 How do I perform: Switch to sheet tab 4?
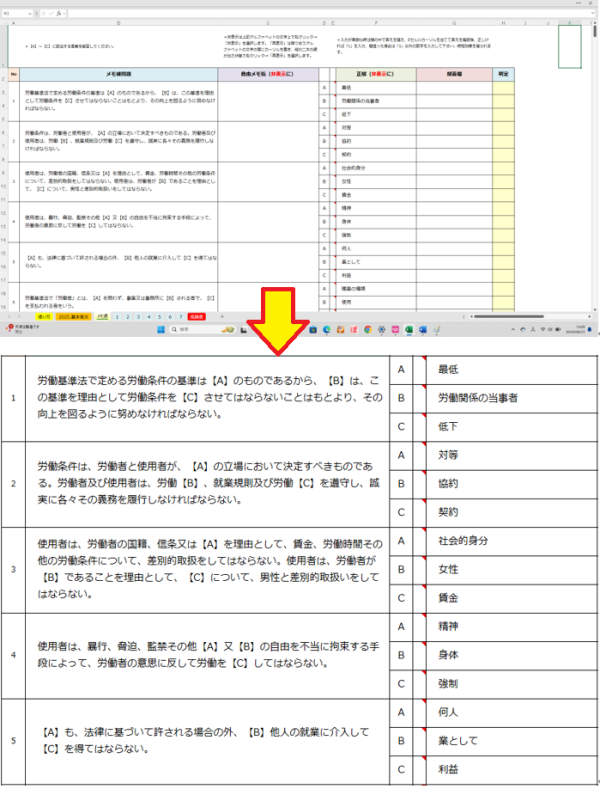pyautogui.click(x=149, y=317)
